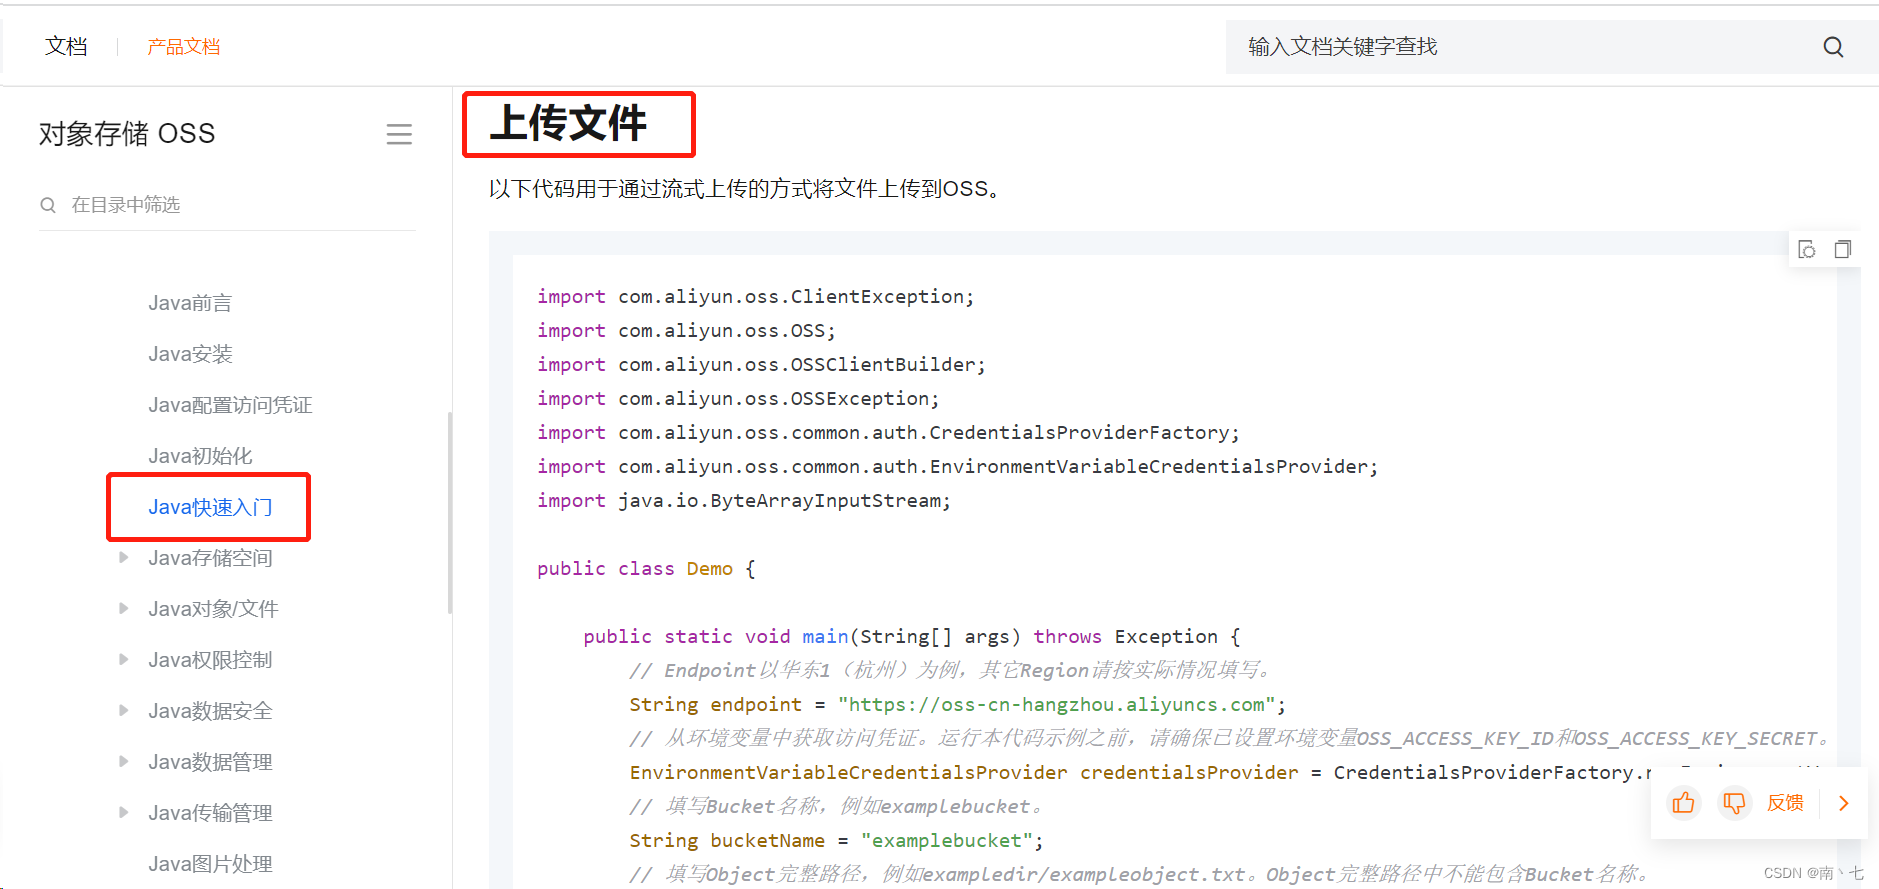Open the Java安装 page
Screen dimensions: 1879x889
[190, 354]
